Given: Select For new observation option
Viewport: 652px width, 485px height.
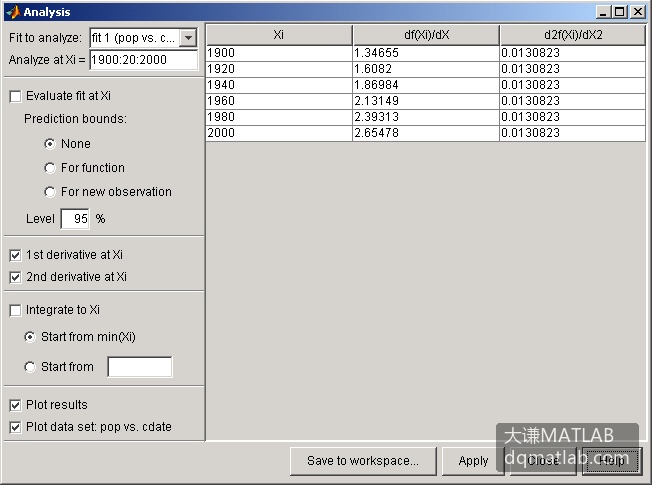Looking at the screenshot, I should (49, 192).
